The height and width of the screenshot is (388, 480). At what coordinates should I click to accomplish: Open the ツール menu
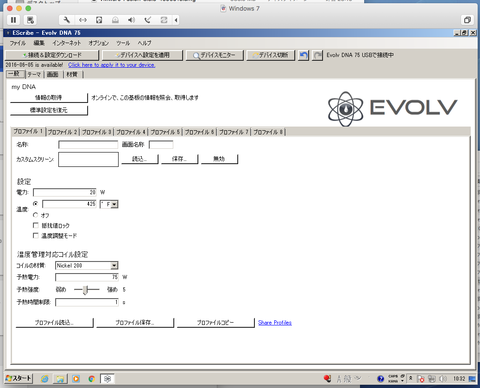123,43
